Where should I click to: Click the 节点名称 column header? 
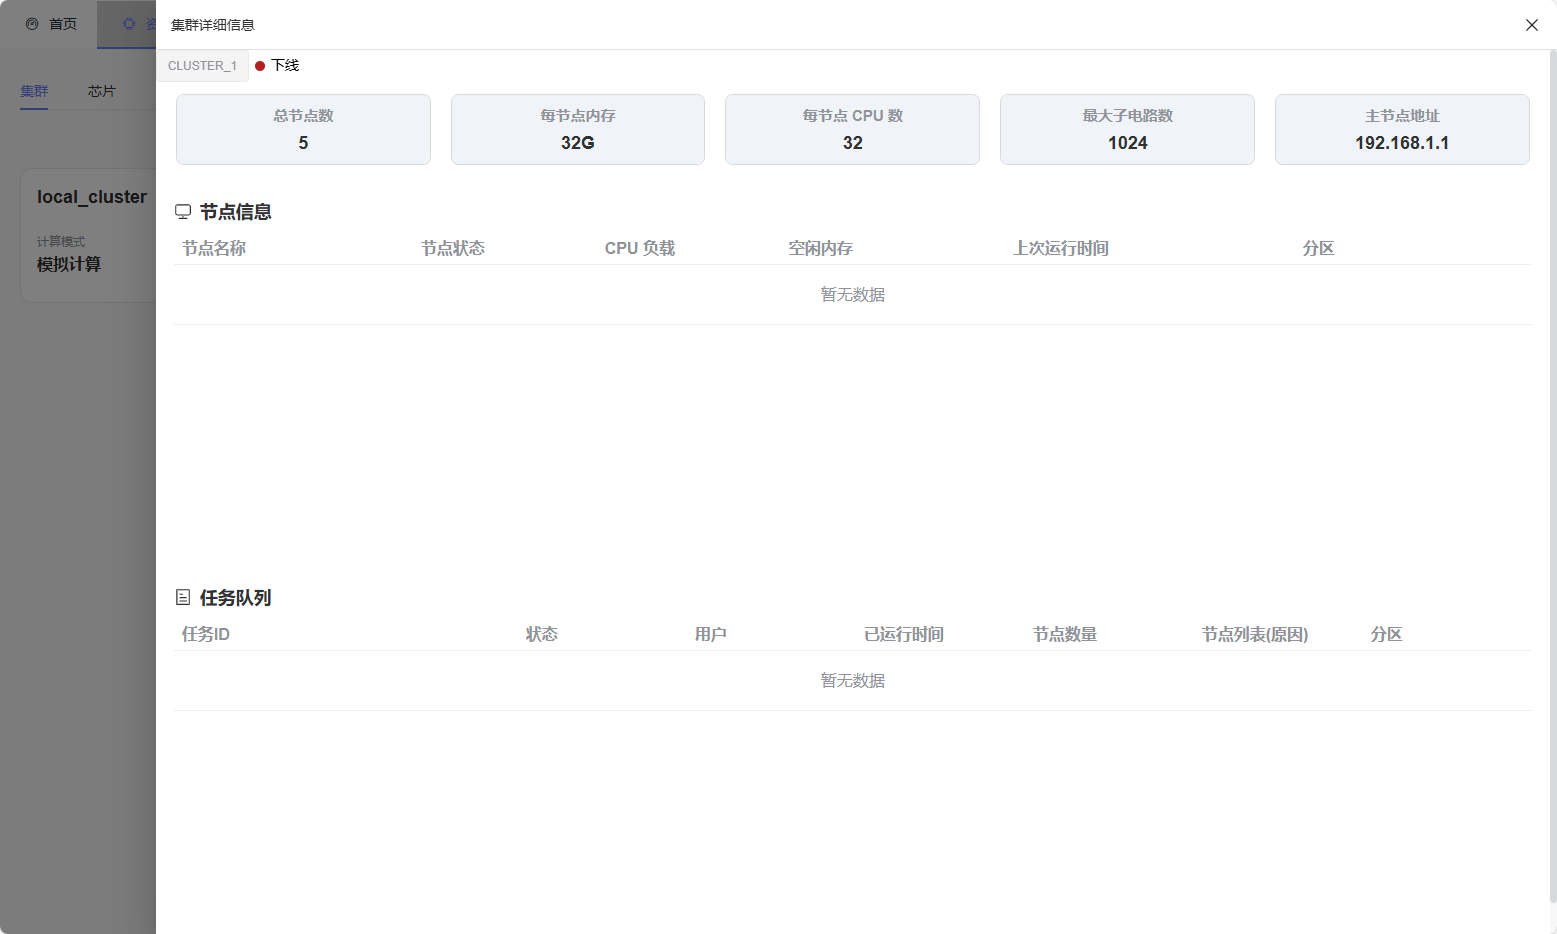point(214,248)
